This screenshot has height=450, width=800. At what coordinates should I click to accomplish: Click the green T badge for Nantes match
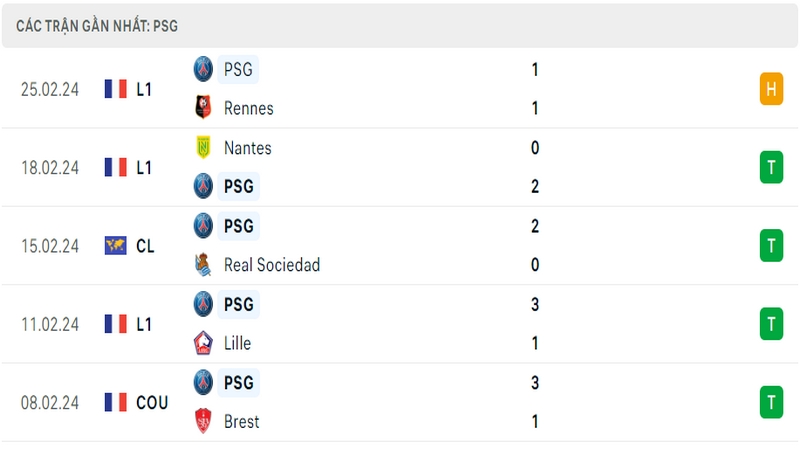771,167
